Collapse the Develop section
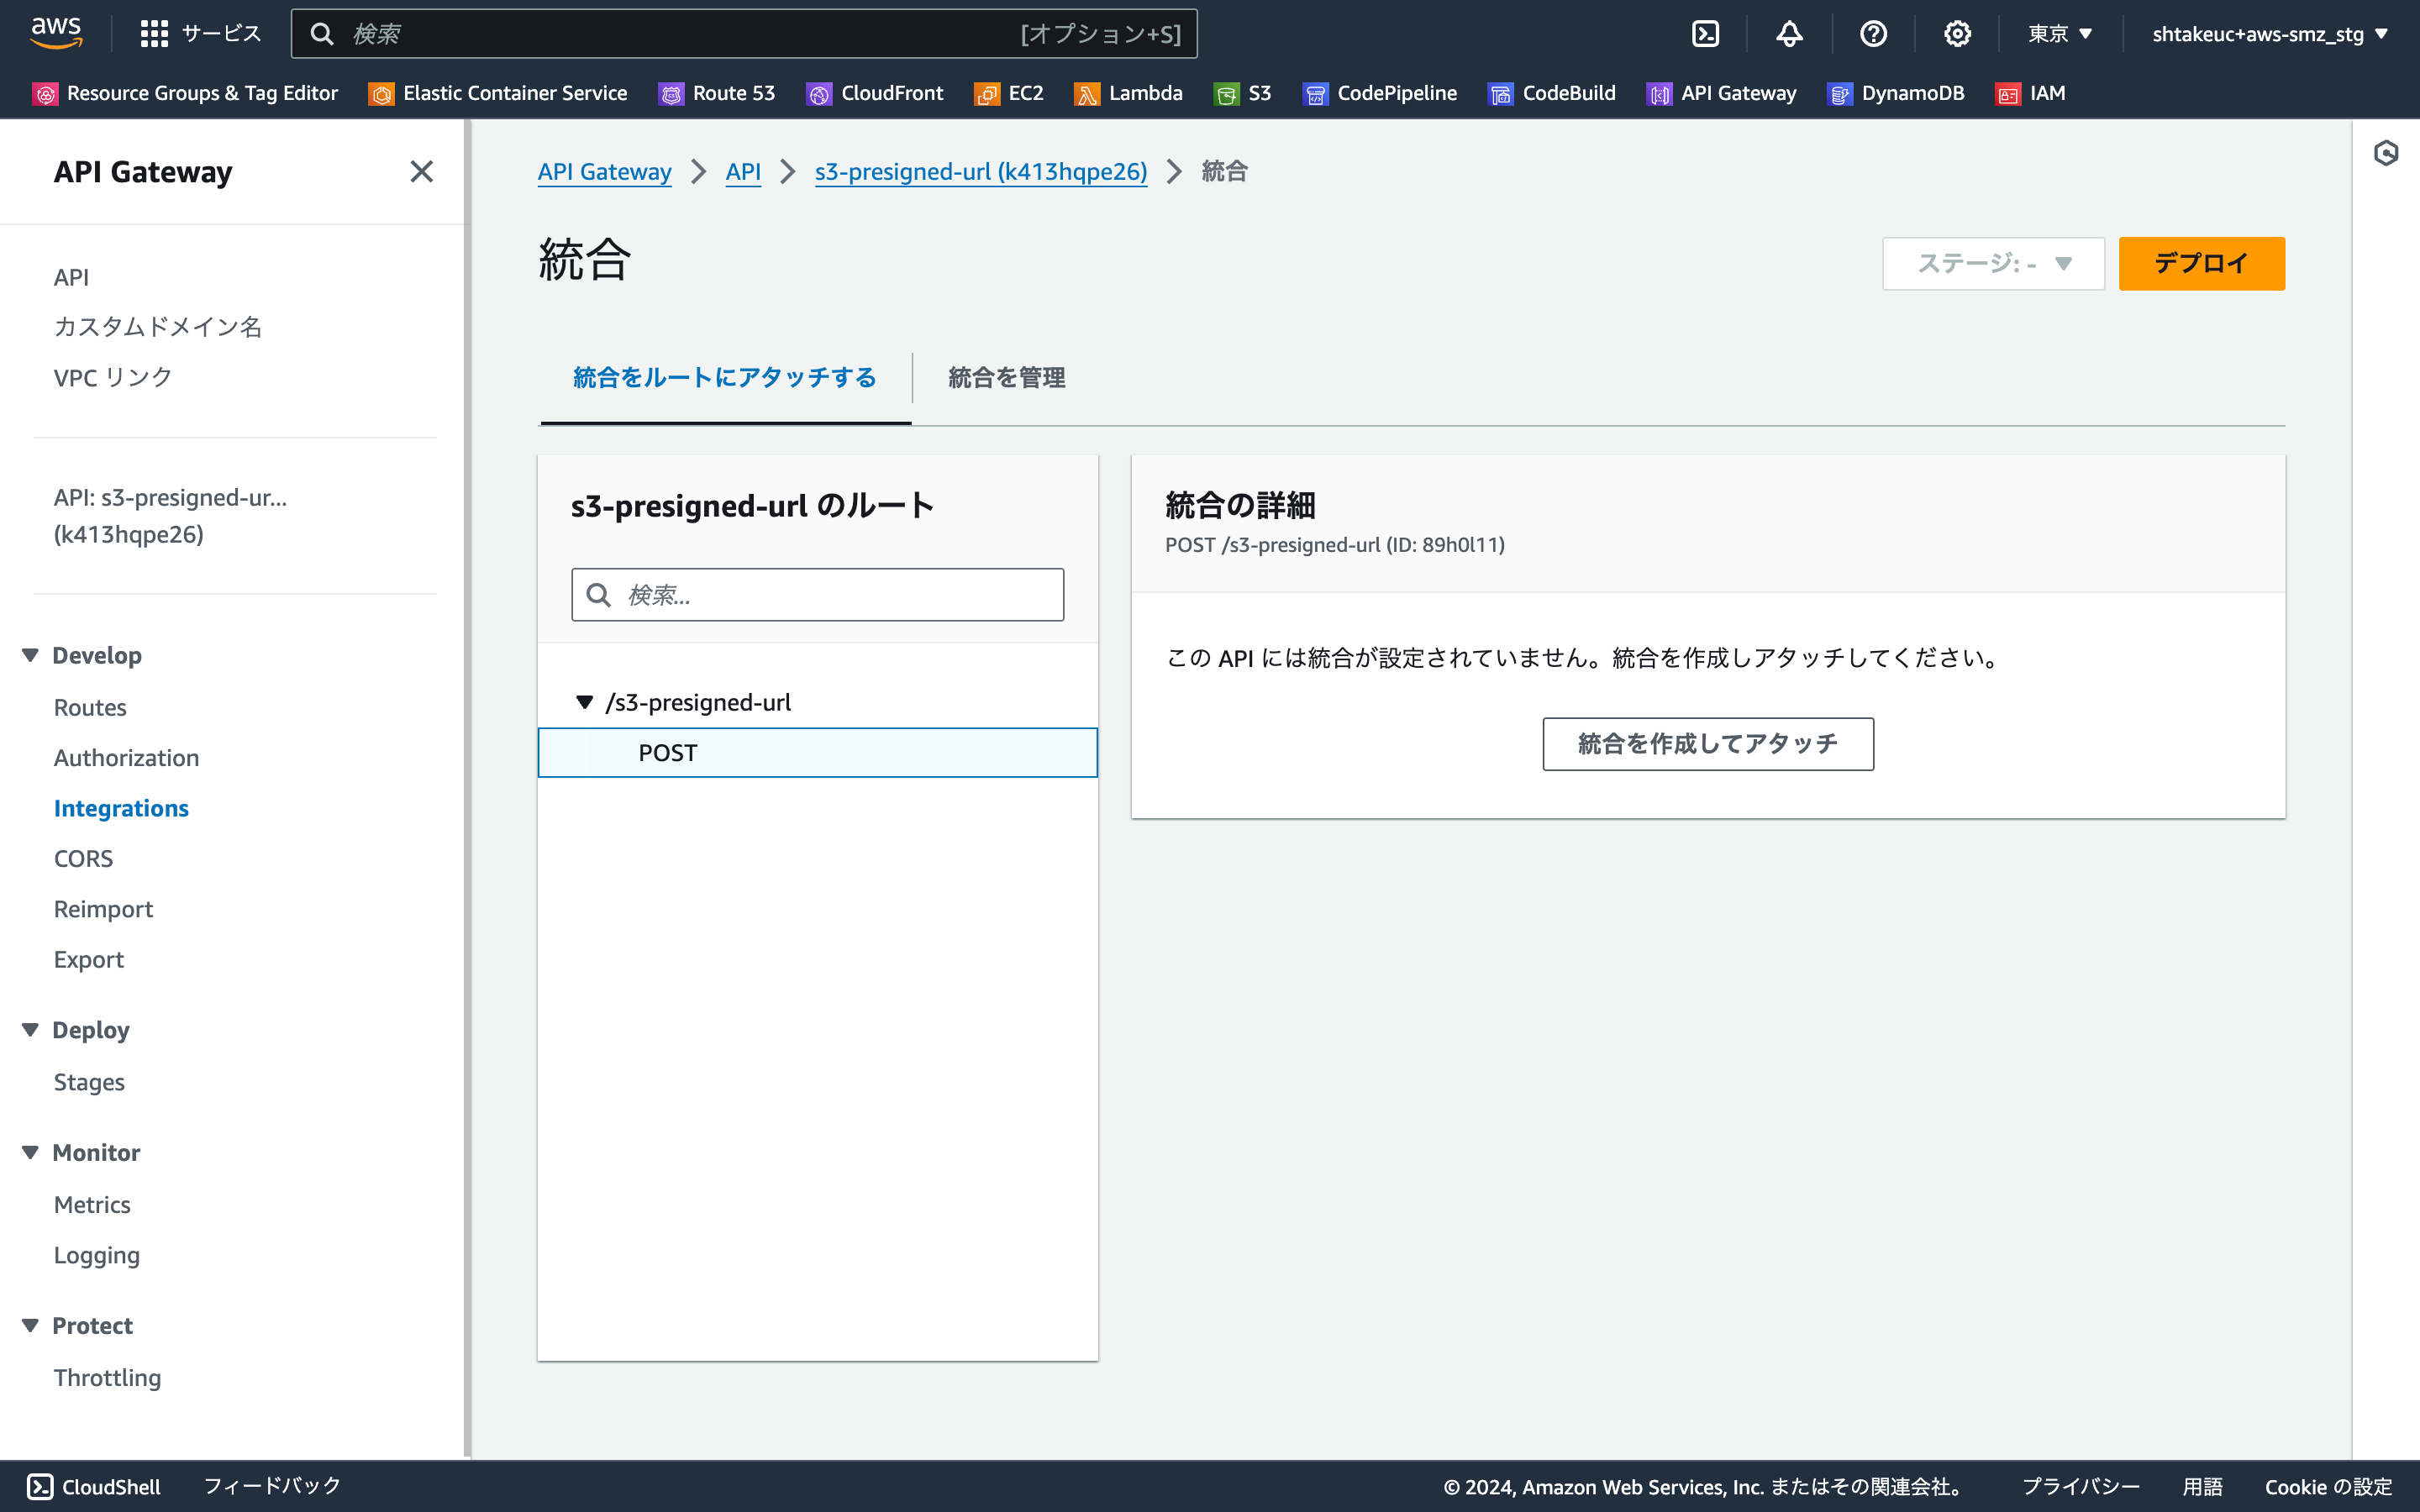2420x1512 pixels. [x=30, y=655]
